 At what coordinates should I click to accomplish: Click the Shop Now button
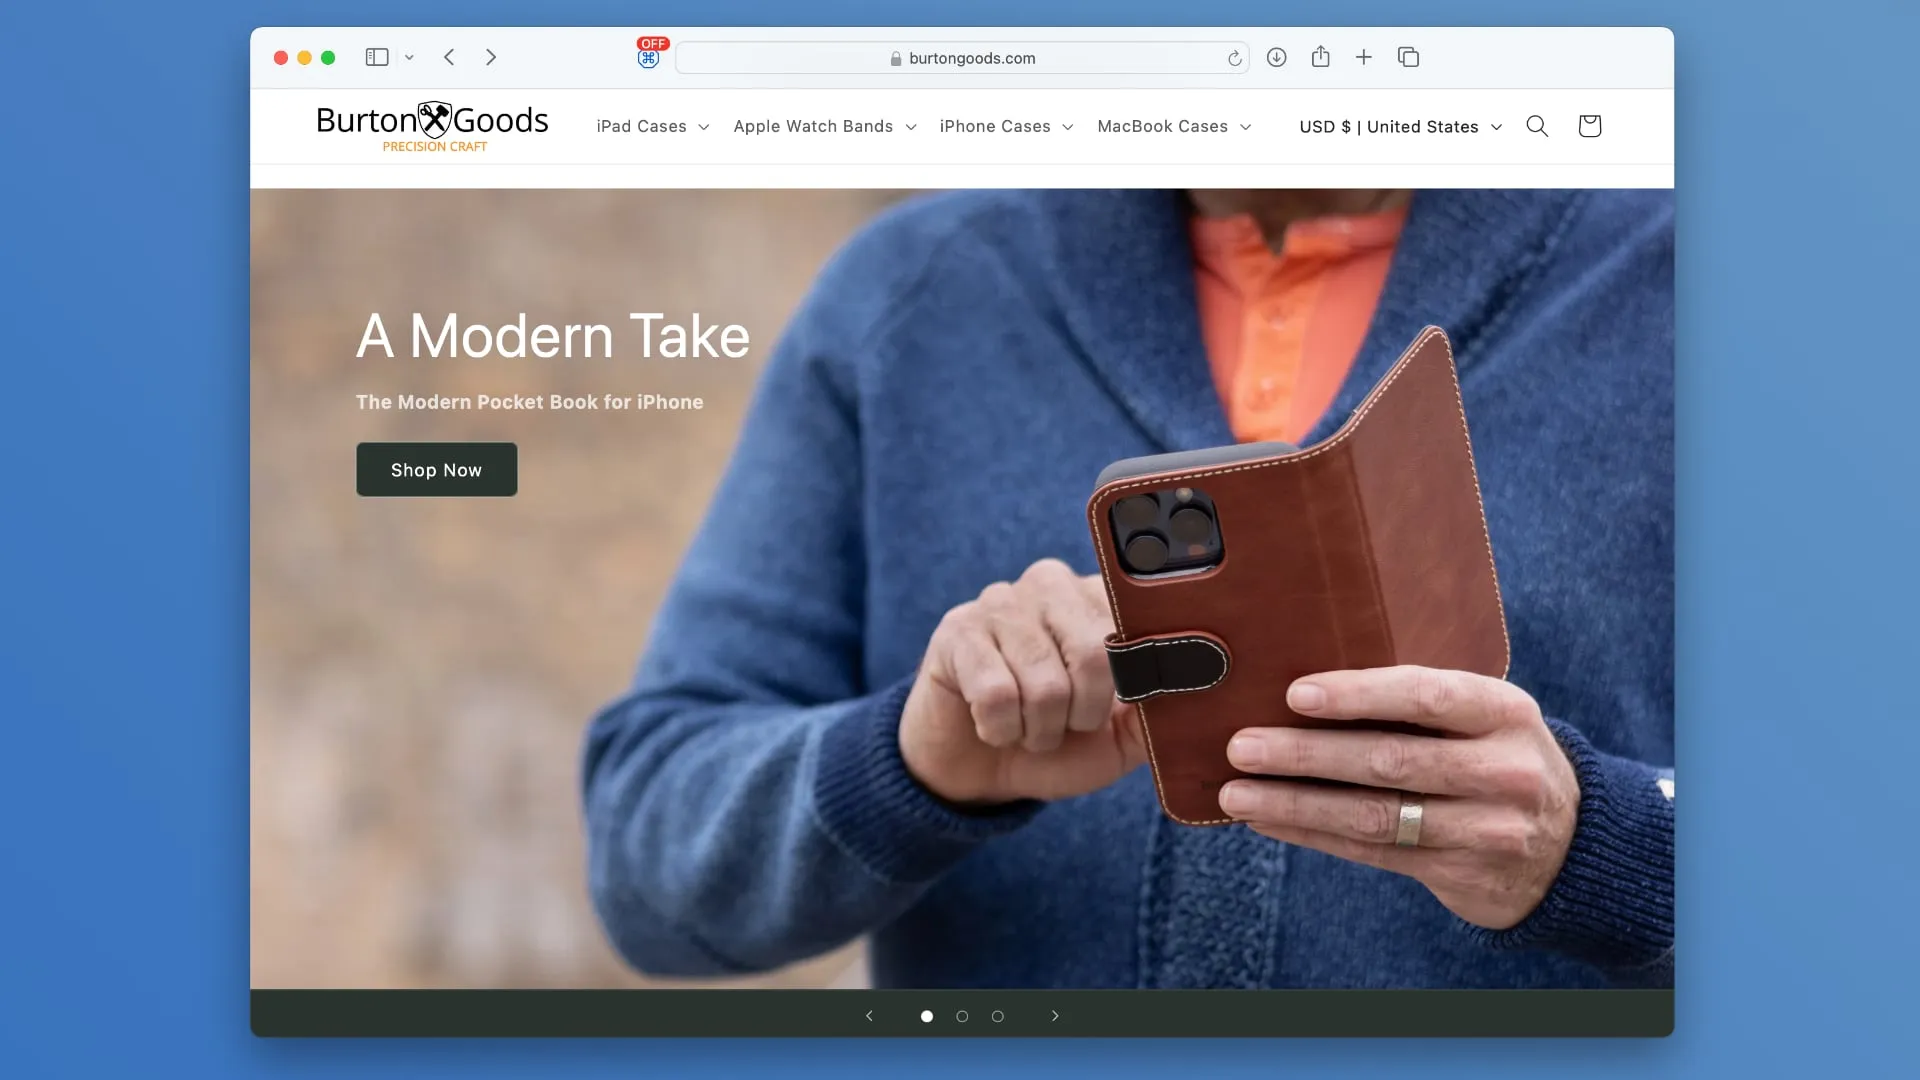click(x=436, y=469)
